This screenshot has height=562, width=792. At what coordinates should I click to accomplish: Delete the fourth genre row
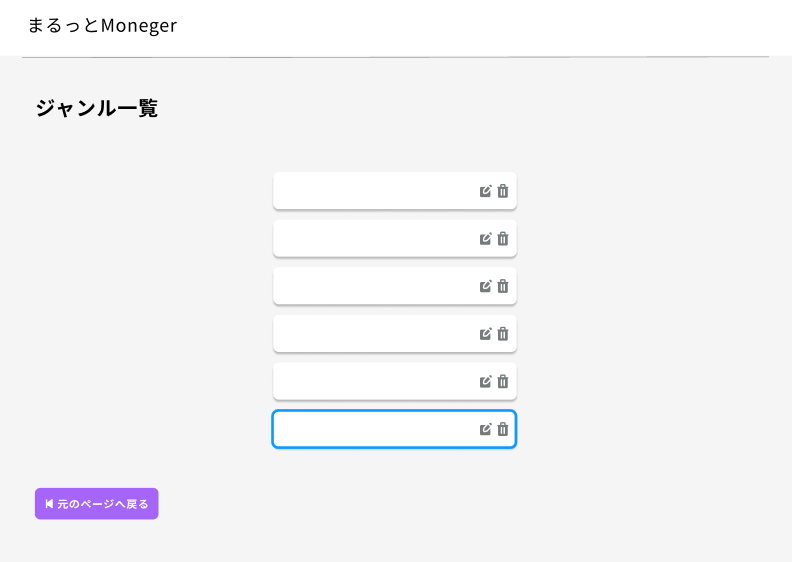point(503,334)
